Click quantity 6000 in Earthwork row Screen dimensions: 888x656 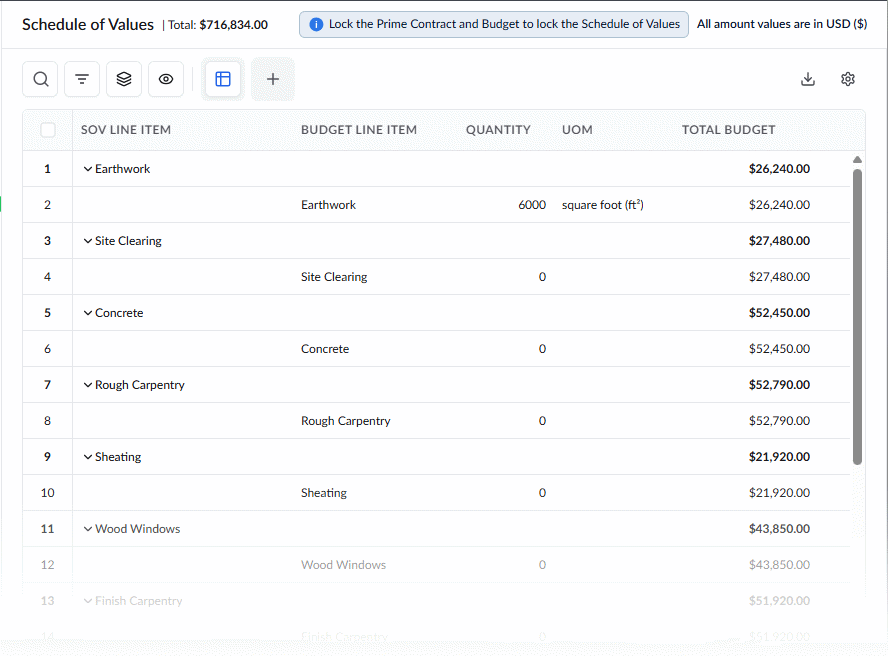click(532, 205)
